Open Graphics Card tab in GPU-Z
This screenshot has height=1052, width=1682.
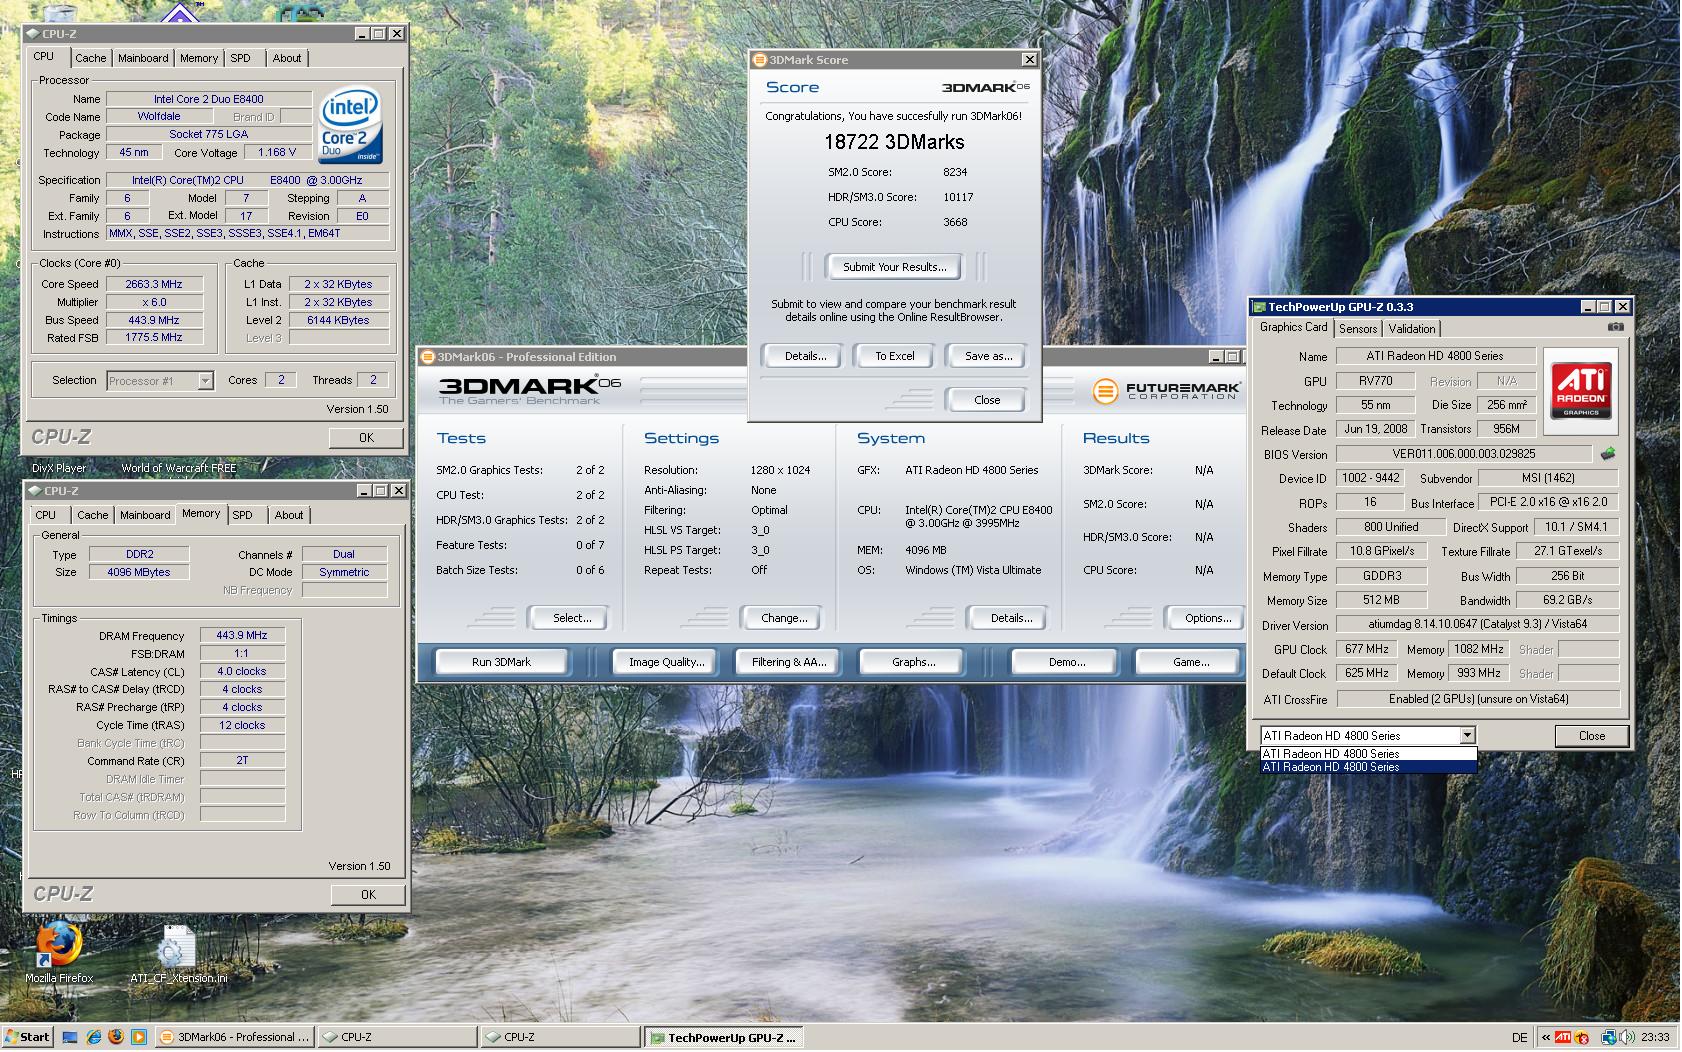[x=1293, y=327]
